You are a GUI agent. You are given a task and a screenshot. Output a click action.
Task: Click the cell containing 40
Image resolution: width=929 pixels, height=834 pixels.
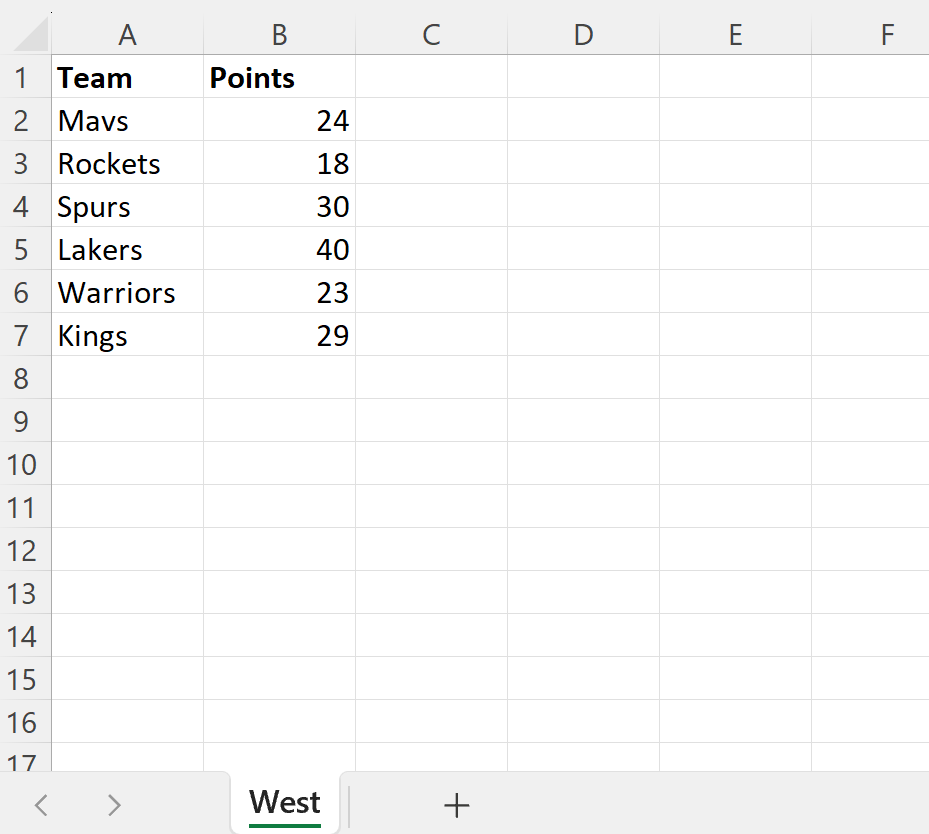[x=279, y=250]
